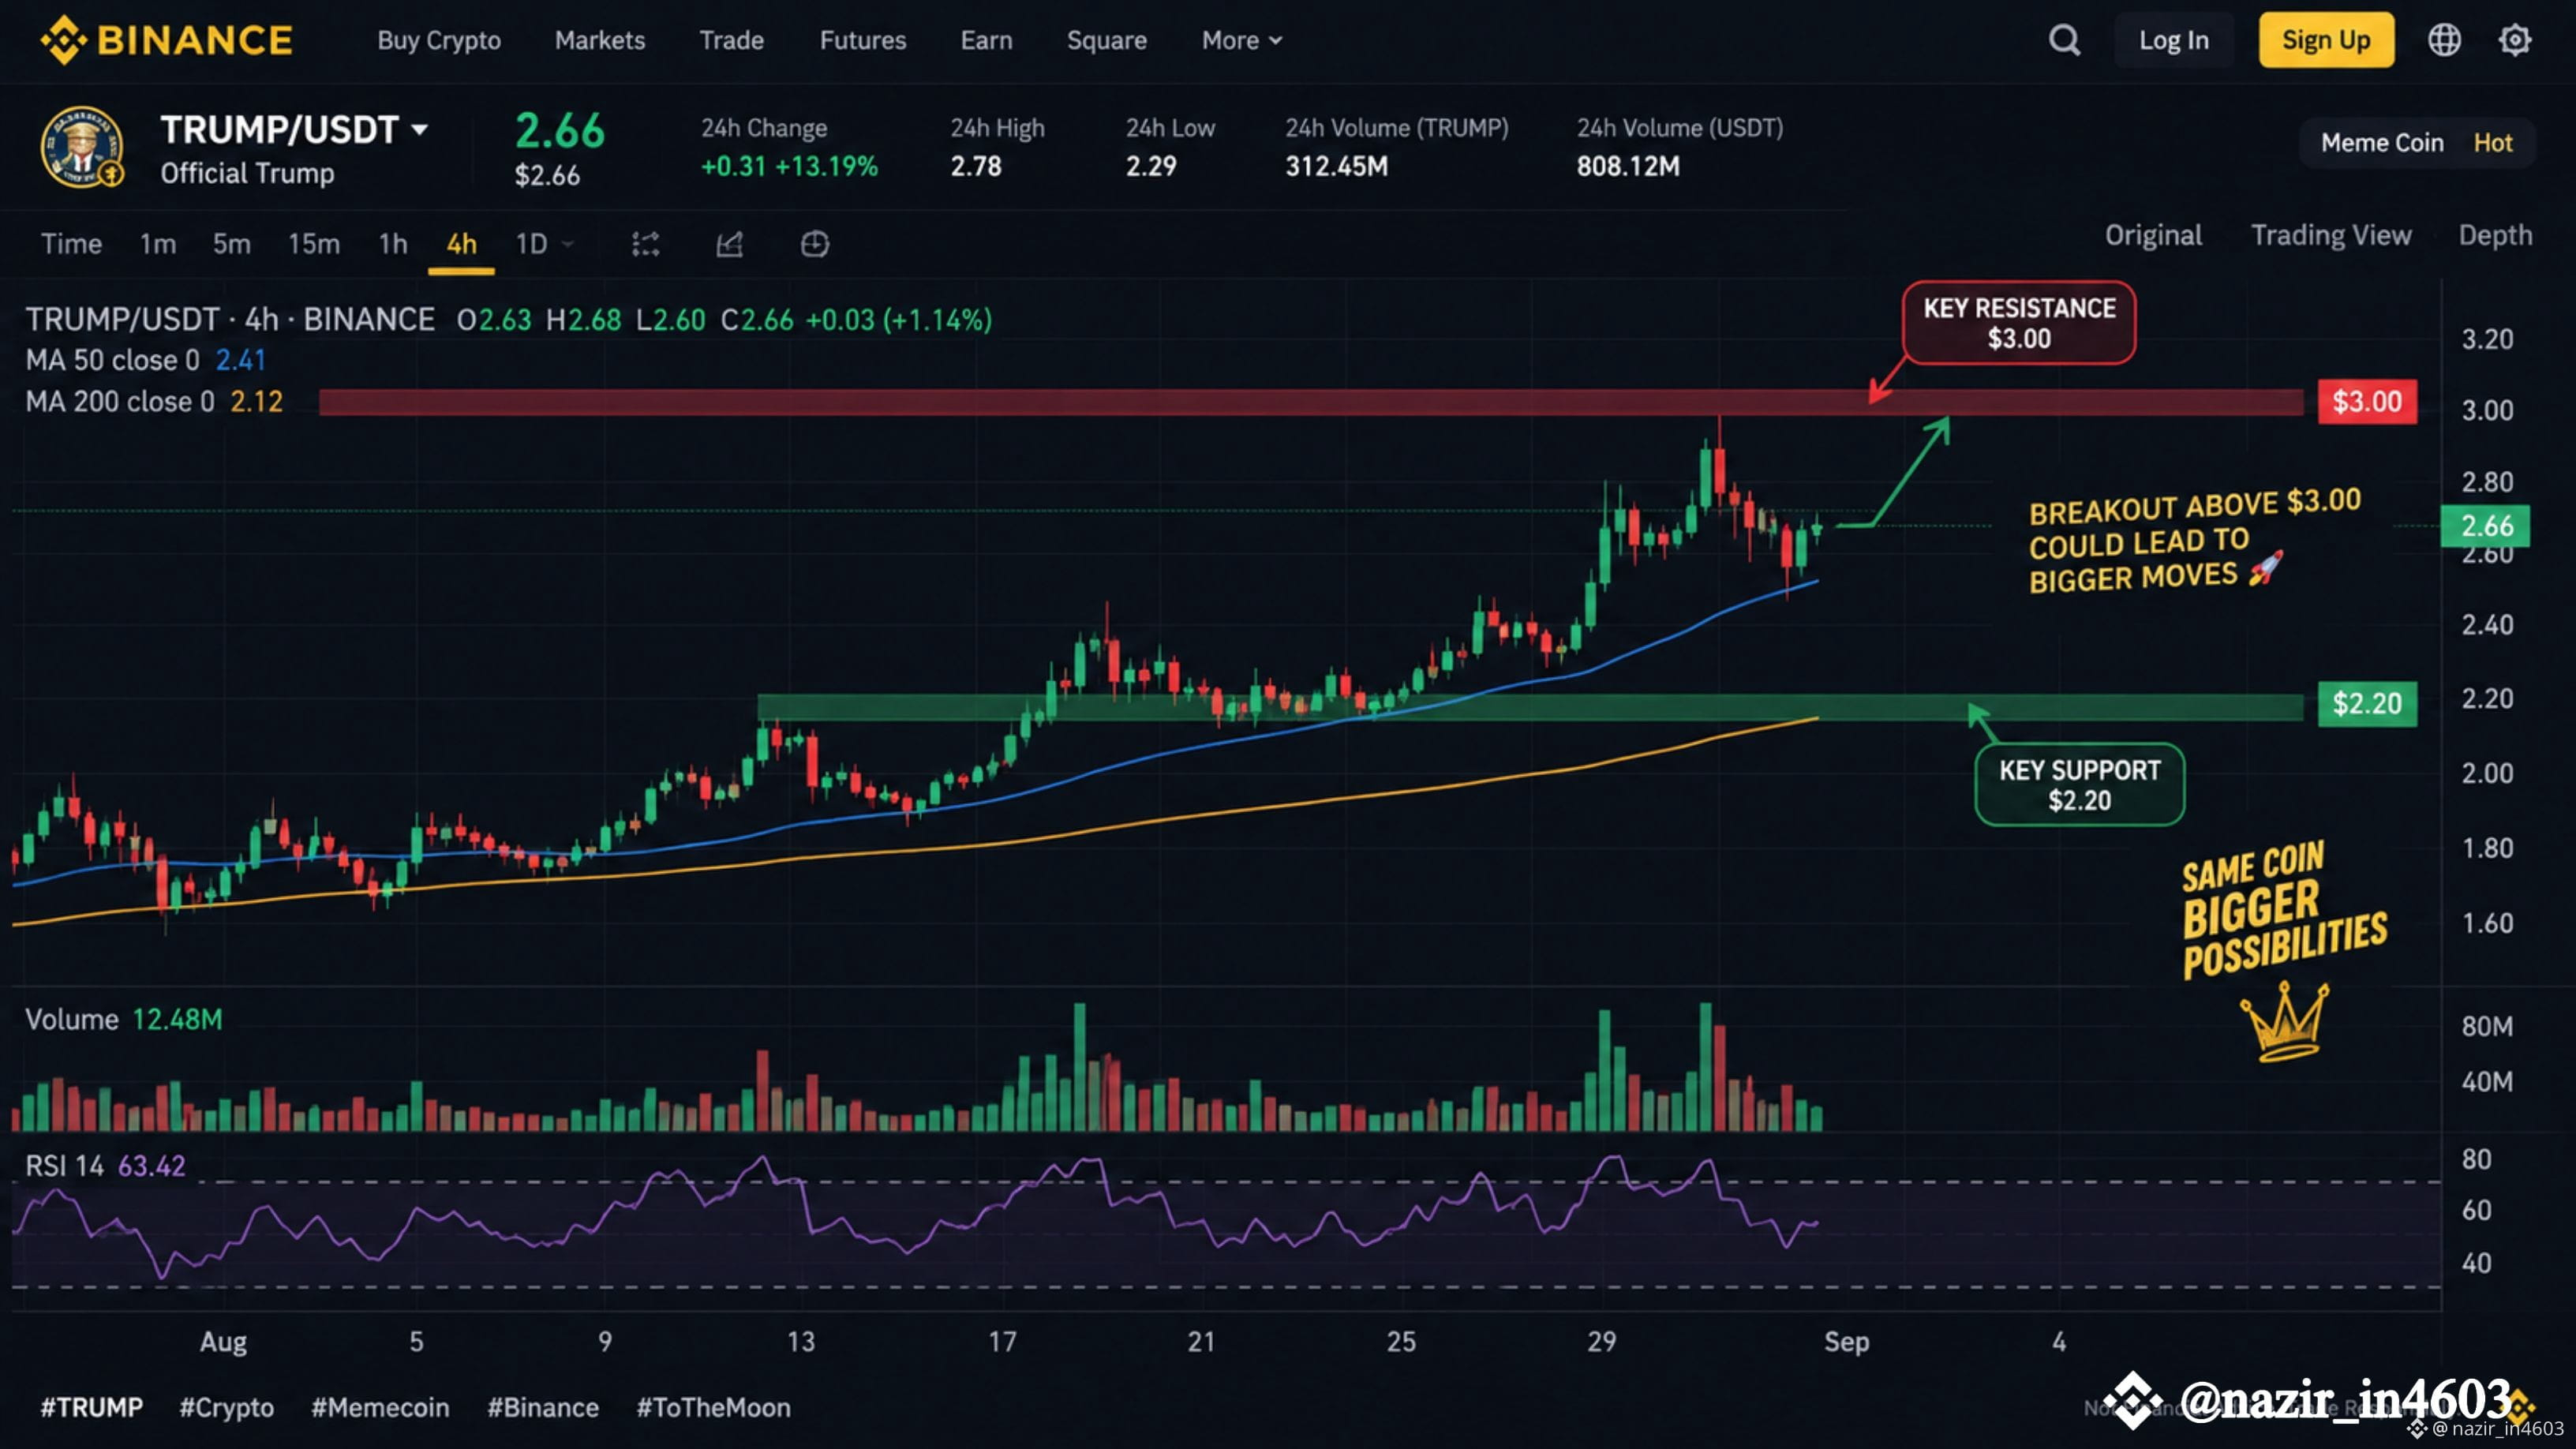Select the Time chart interval

point(71,244)
